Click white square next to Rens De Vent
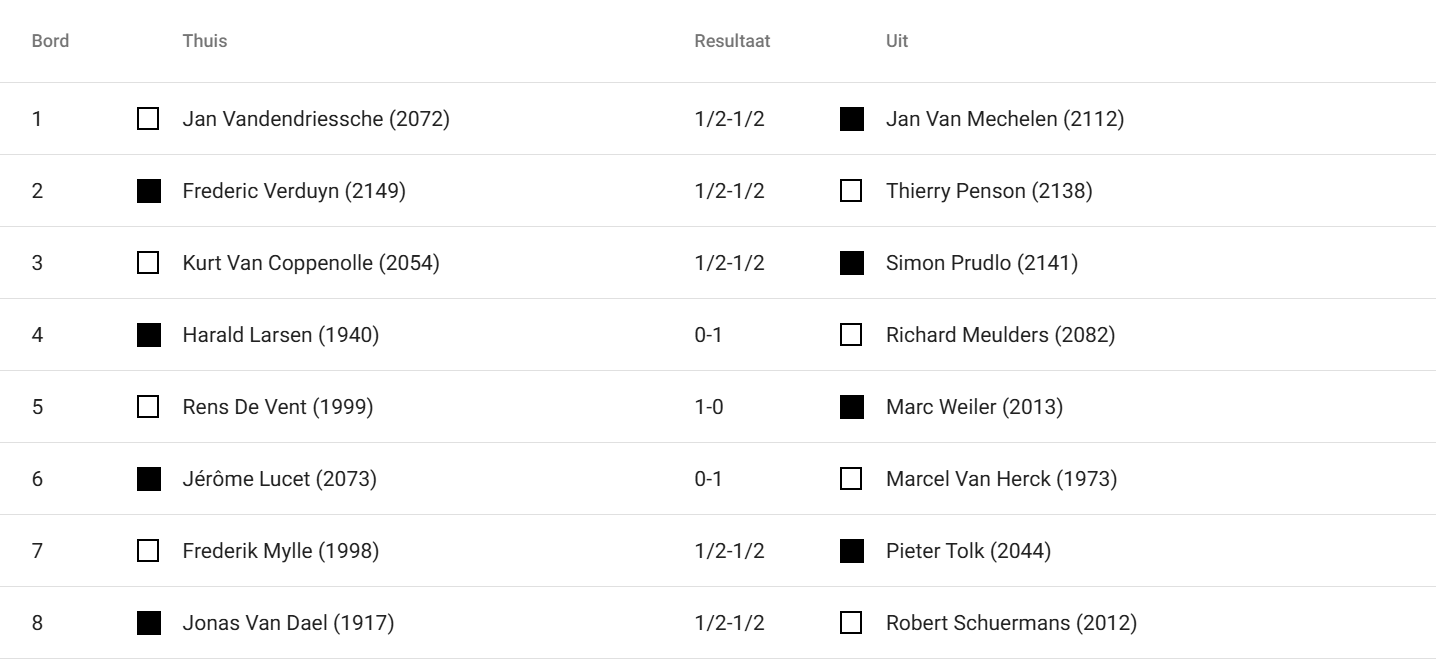Image resolution: width=1436 pixels, height=660 pixels. click(148, 407)
